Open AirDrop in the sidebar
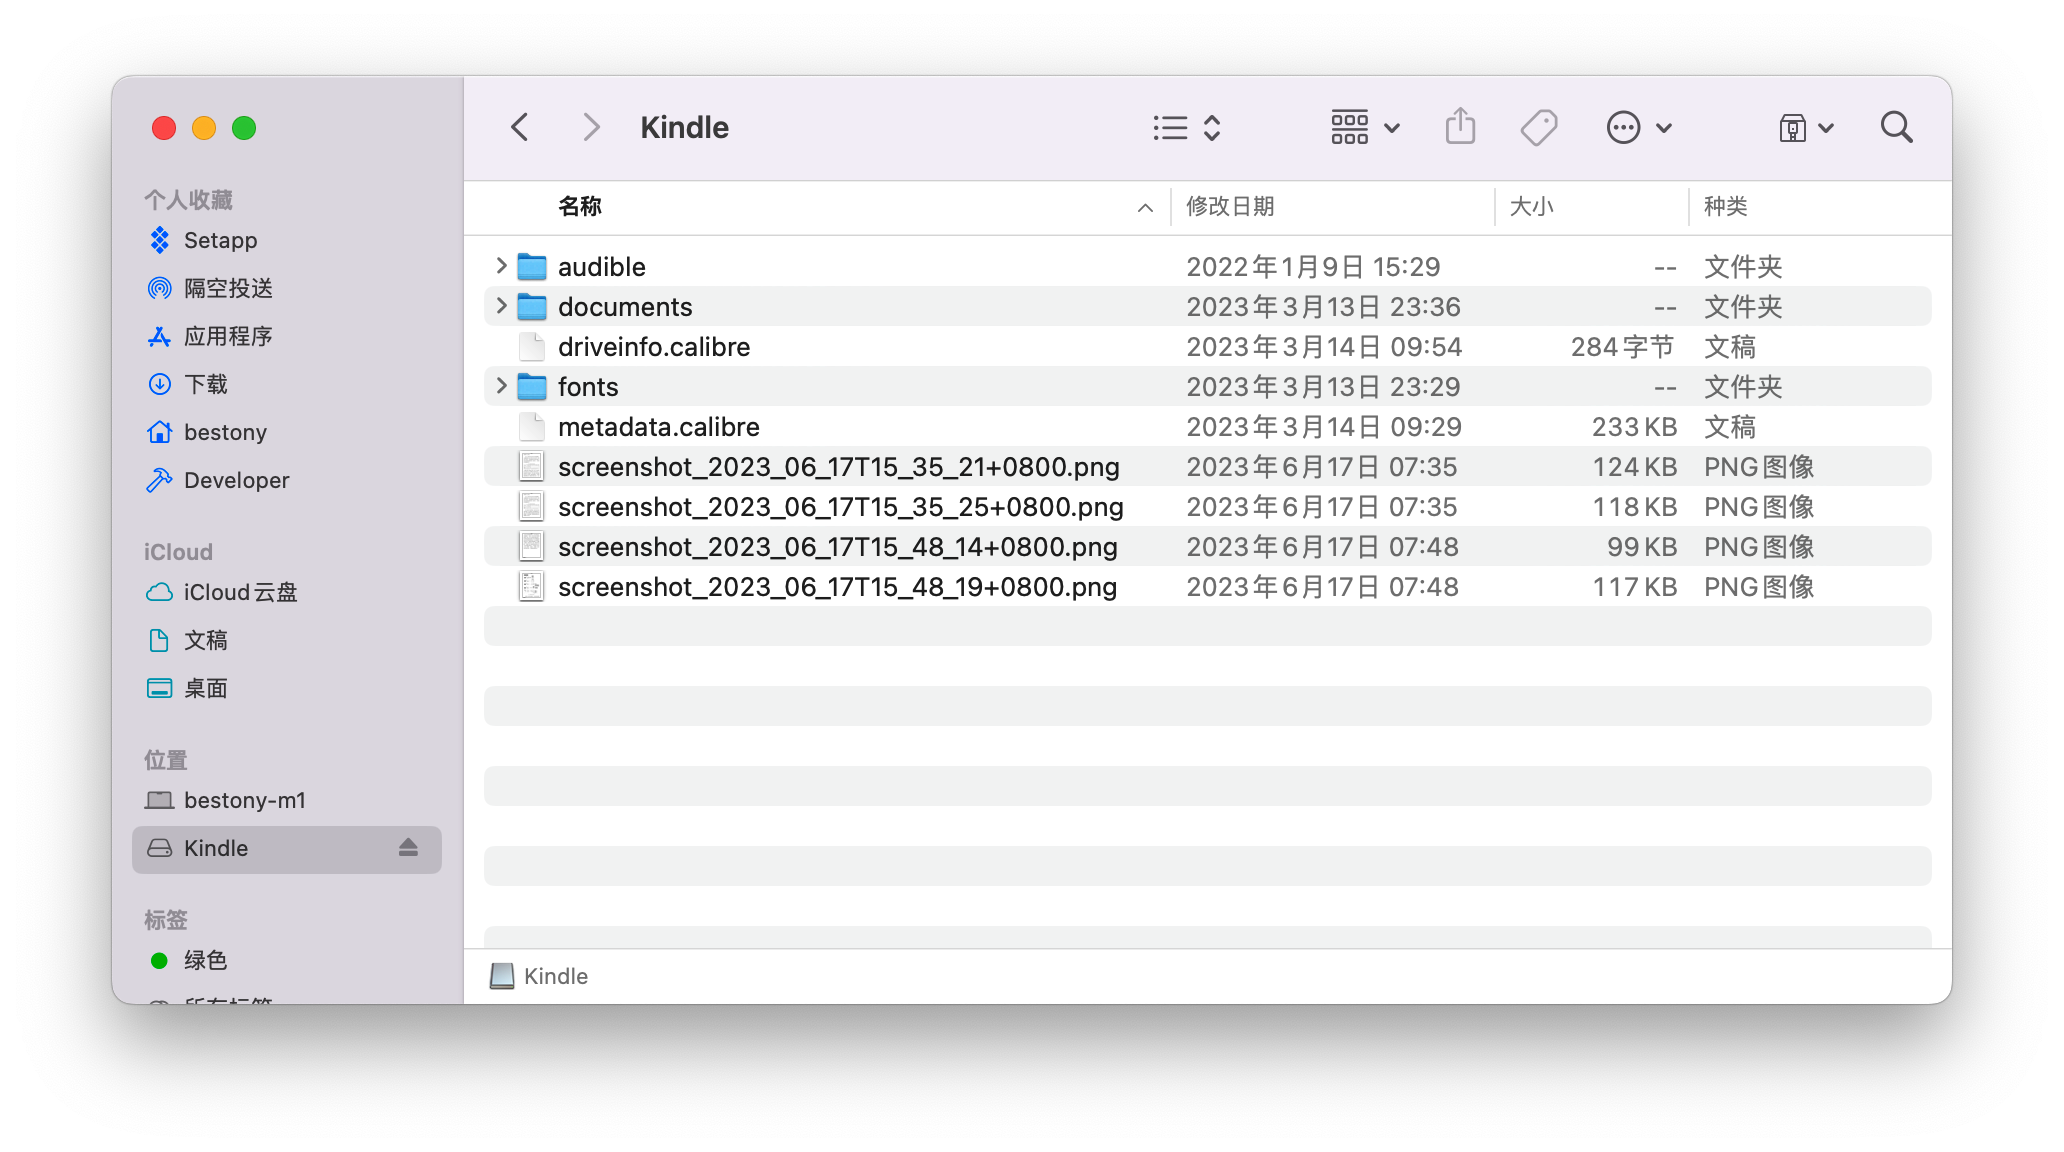 click(x=228, y=288)
